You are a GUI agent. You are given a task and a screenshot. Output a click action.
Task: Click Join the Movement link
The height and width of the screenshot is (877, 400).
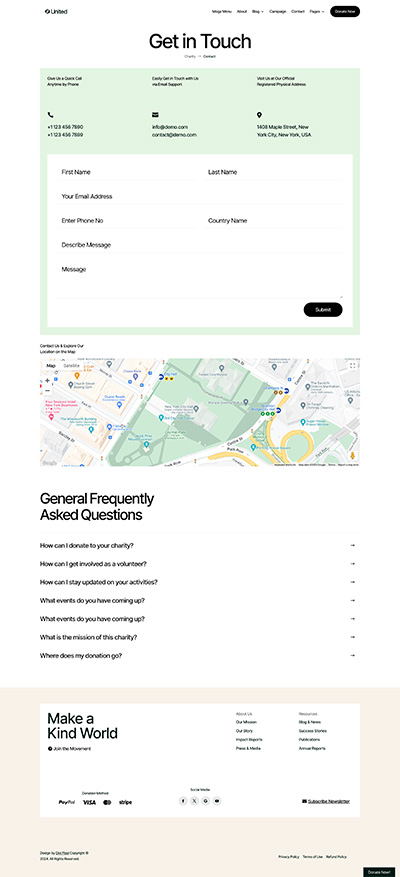[x=72, y=748]
